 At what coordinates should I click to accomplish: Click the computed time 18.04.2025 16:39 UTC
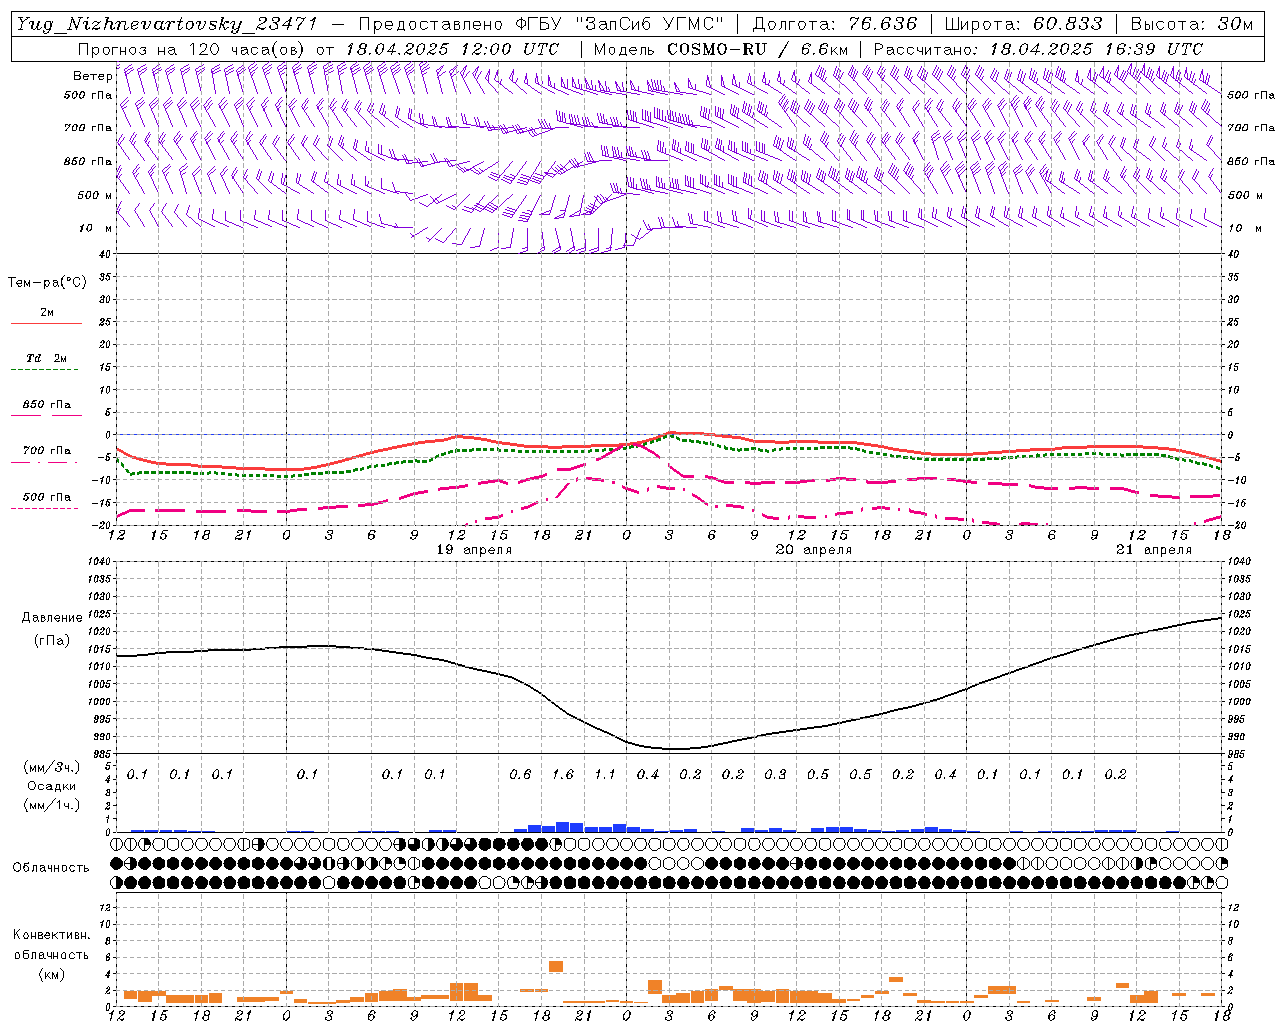coord(1096,49)
